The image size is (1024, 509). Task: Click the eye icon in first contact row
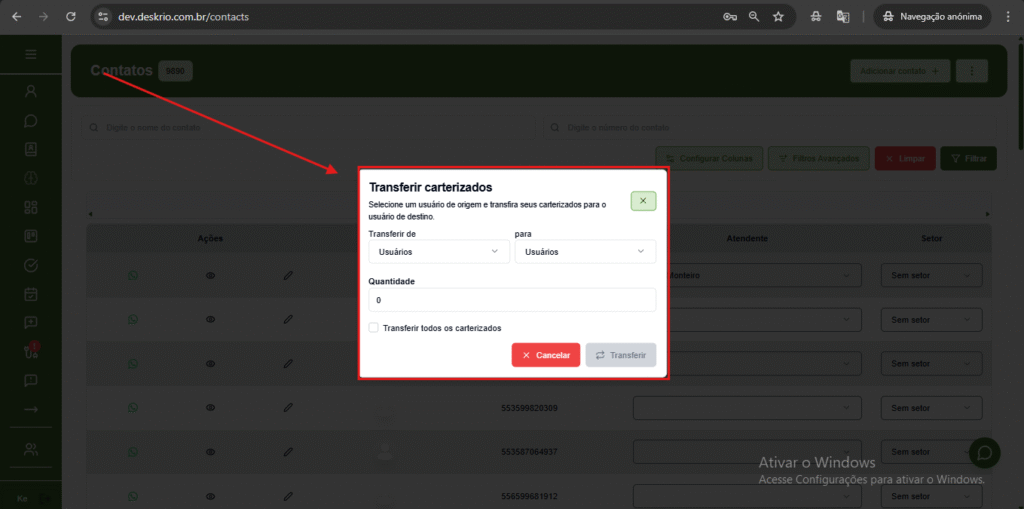(x=211, y=276)
